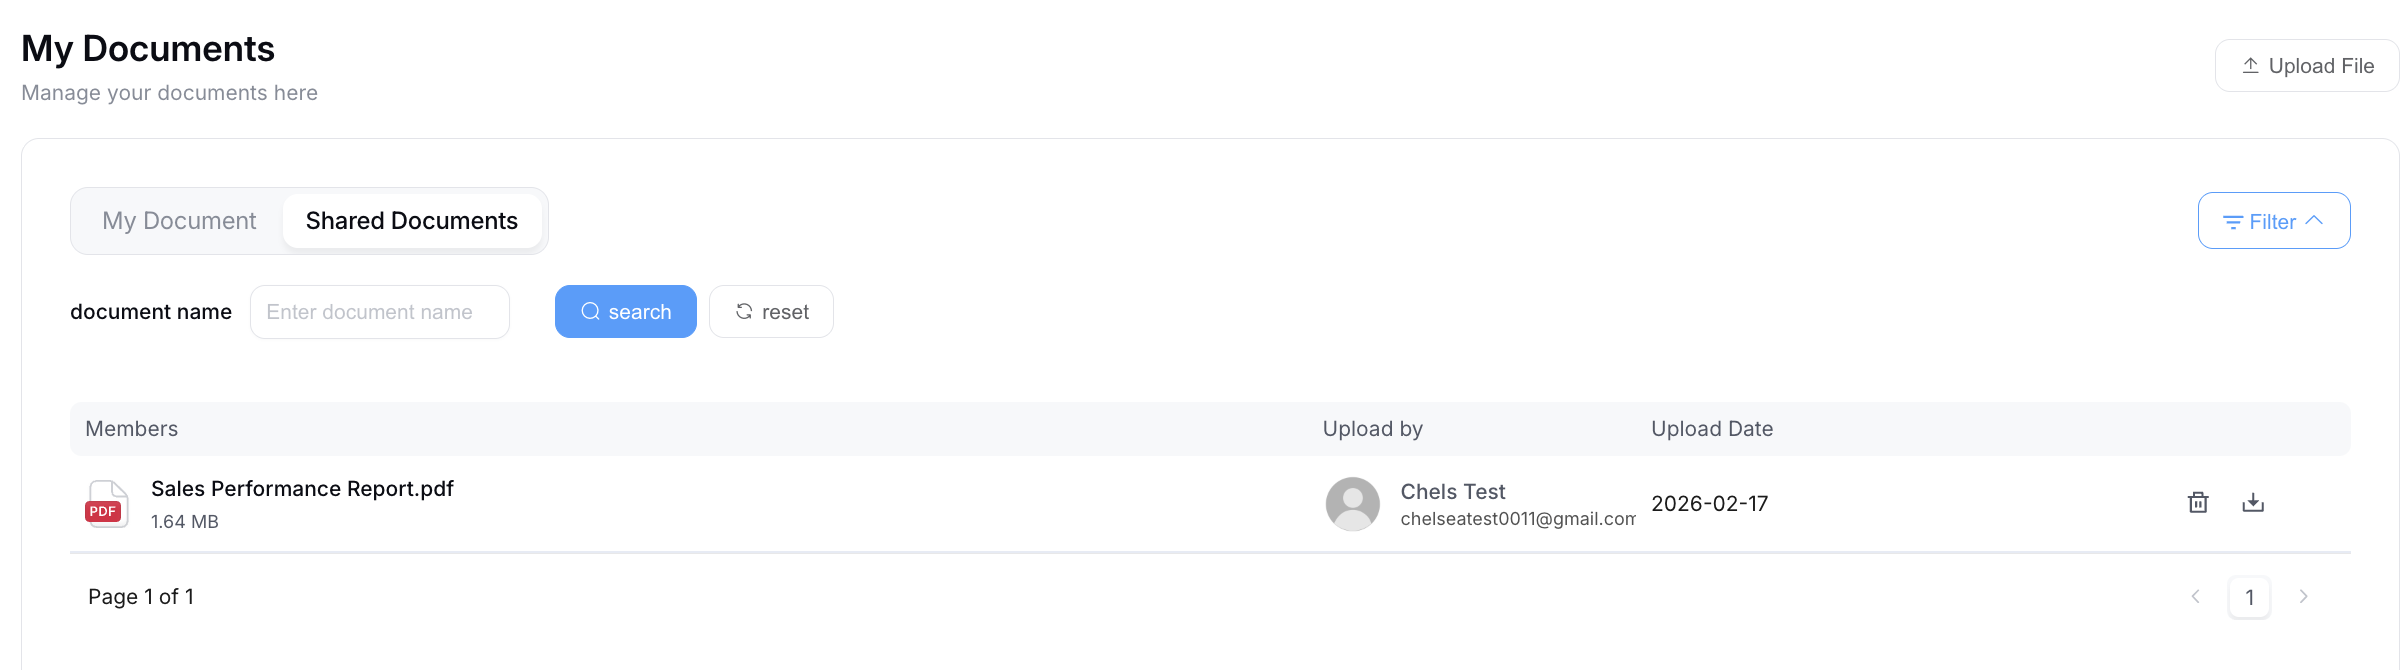The image size is (2404, 670).
Task: Click Chels Test's avatar picture
Action: pos(1352,503)
